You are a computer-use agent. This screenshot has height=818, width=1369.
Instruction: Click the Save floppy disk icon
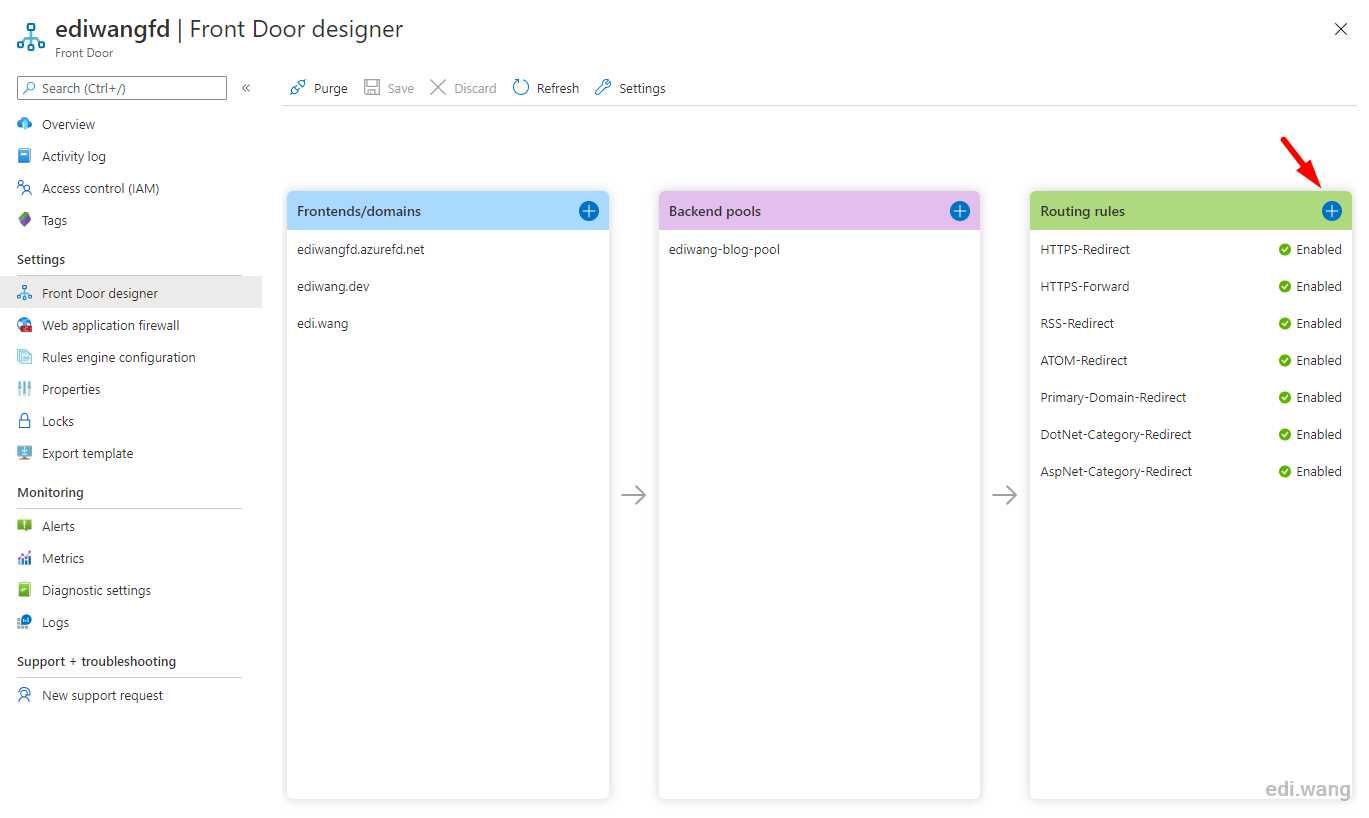coord(372,88)
